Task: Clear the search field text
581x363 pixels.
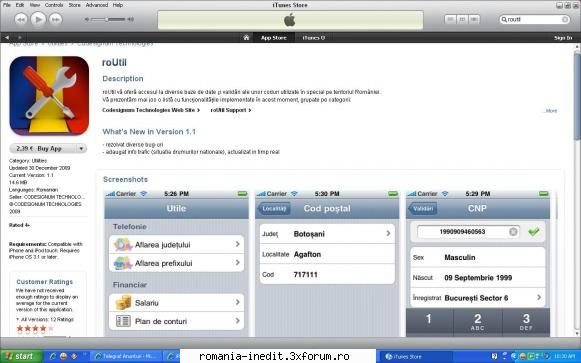Action: [x=565, y=19]
